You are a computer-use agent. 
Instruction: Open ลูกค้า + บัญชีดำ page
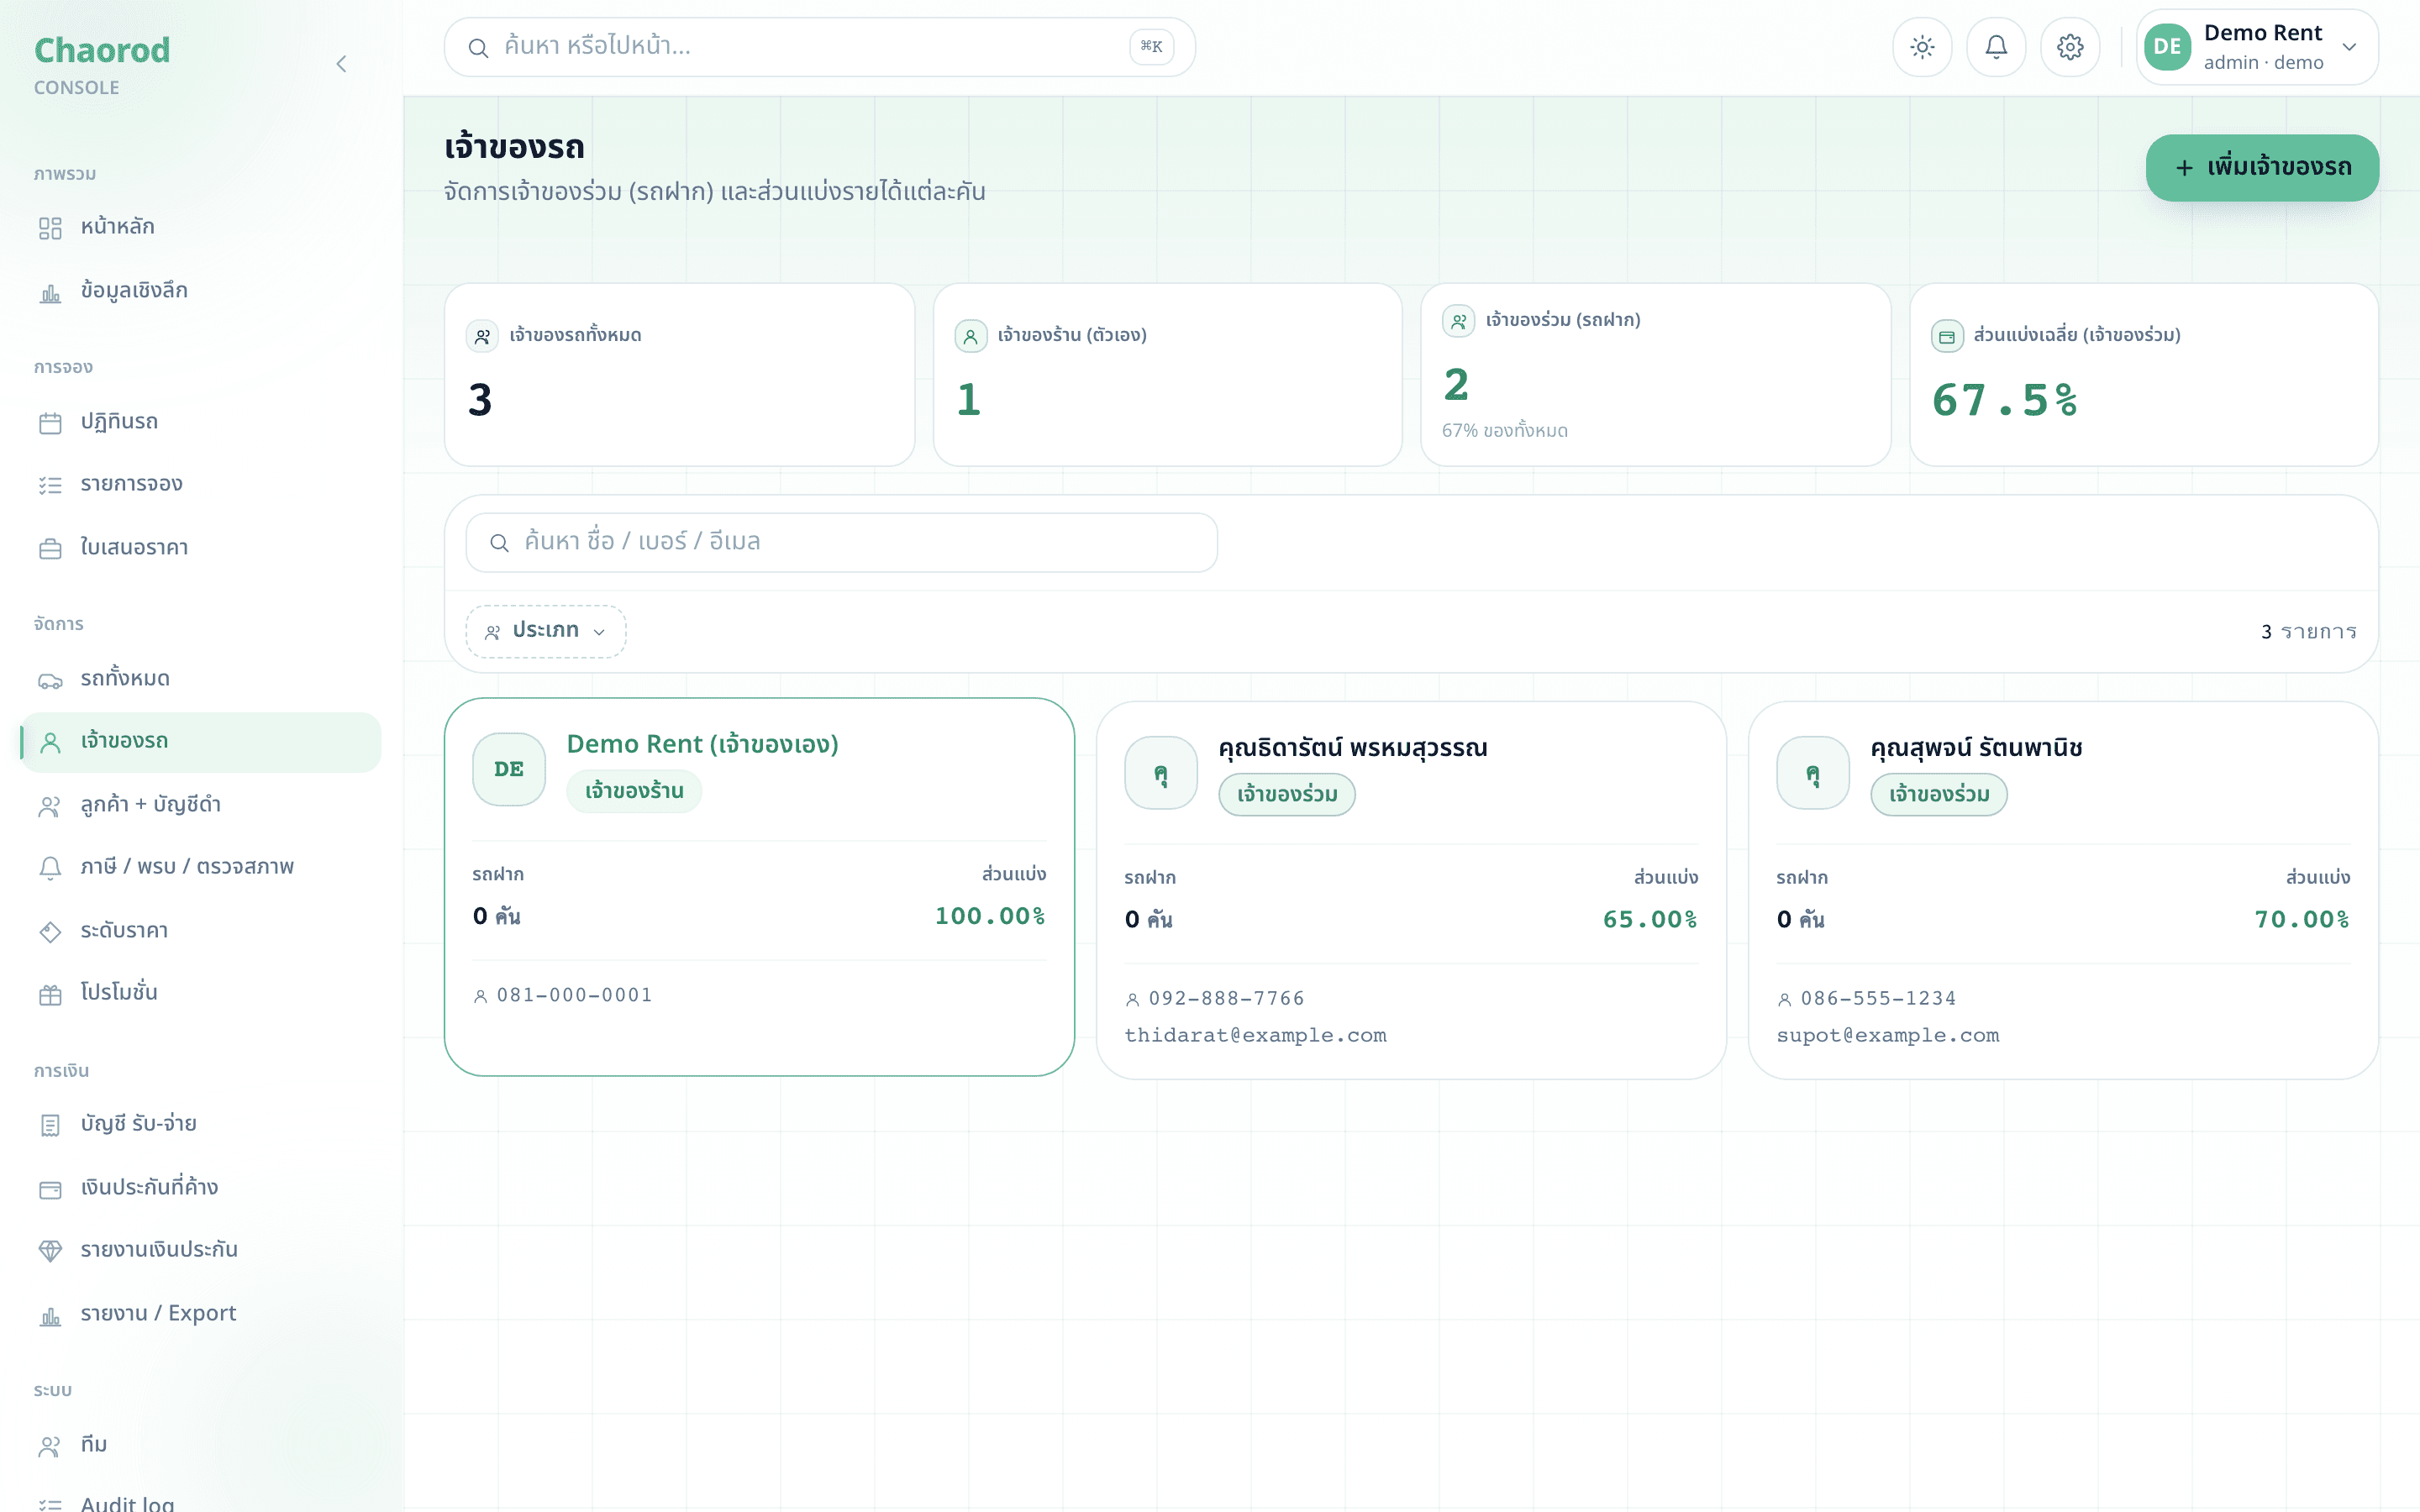point(200,805)
